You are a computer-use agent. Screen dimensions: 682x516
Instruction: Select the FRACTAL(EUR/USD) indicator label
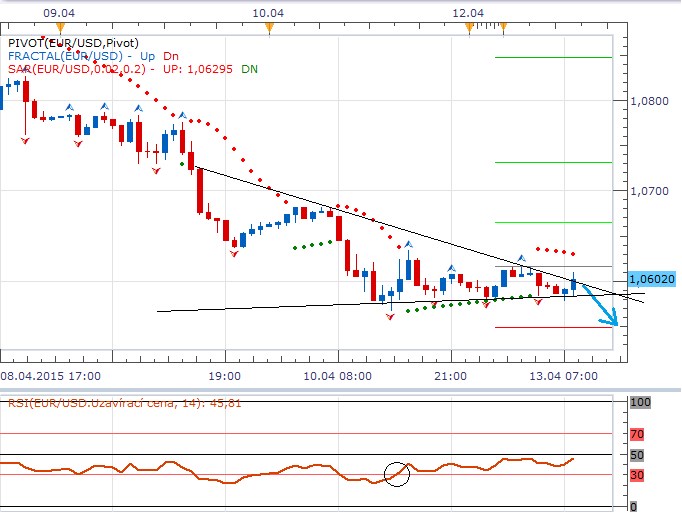pyautogui.click(x=65, y=56)
